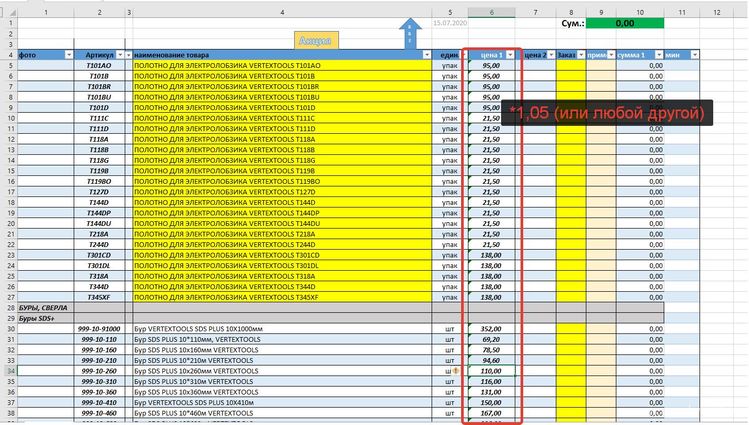The image size is (749, 425).
Task: Select column header 2
Action: pos(99,12)
